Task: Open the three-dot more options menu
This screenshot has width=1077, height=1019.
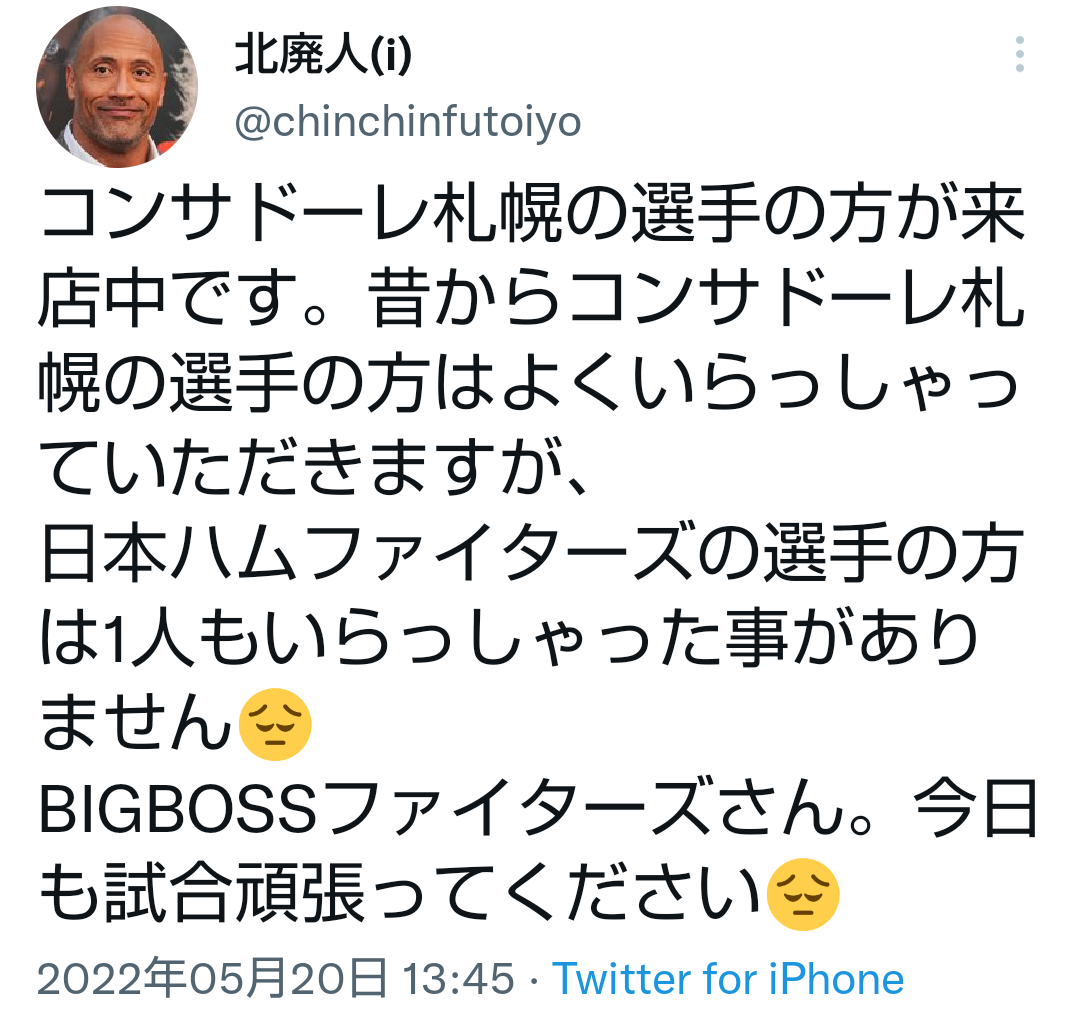Action: tap(1020, 54)
